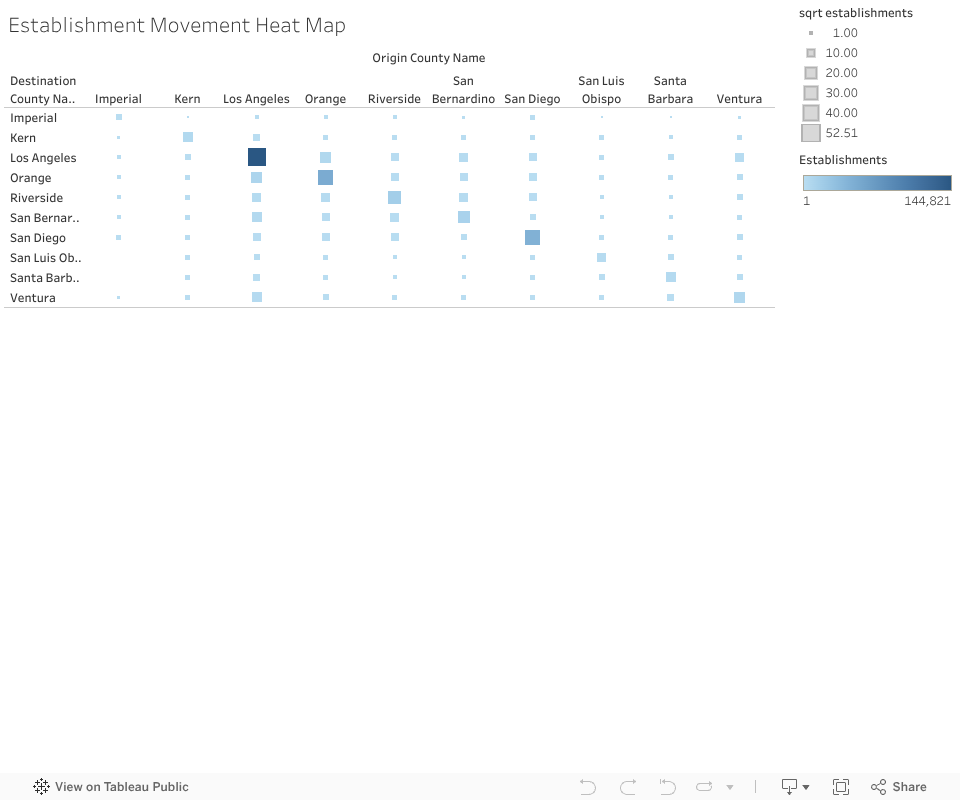This screenshot has width=960, height=800.
Task: Click the 'Establishments' legend title
Action: [x=842, y=160]
